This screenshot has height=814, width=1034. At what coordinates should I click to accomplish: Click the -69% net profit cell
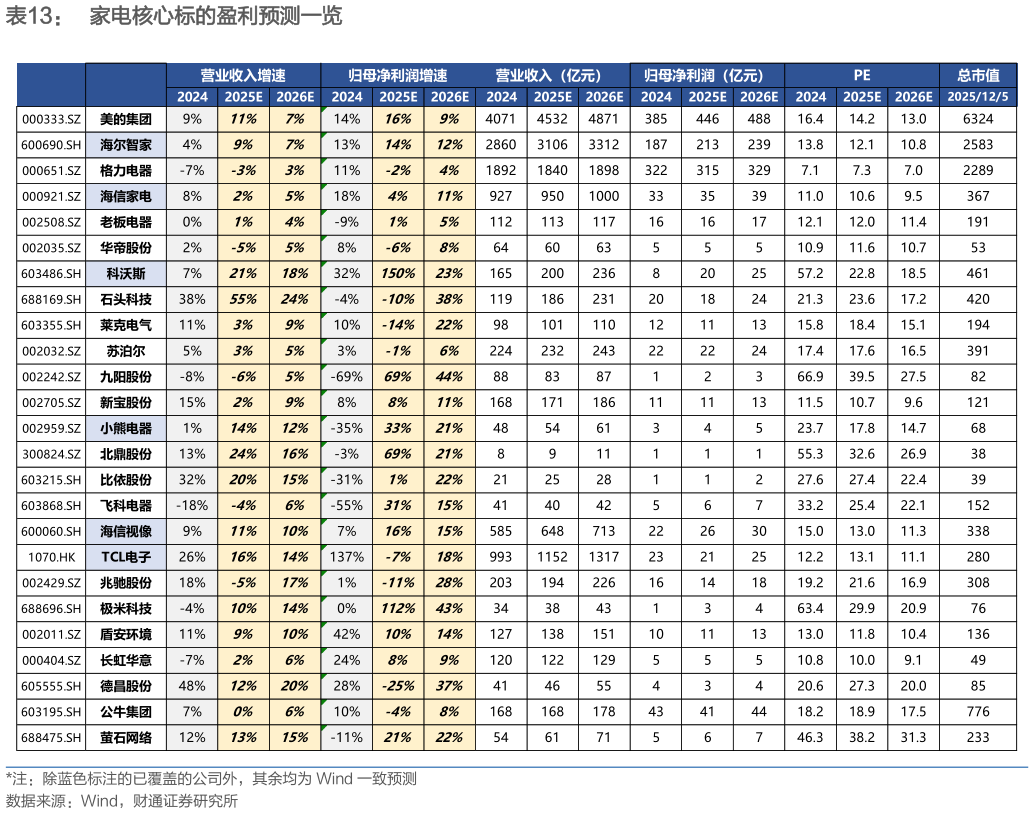pyautogui.click(x=346, y=376)
